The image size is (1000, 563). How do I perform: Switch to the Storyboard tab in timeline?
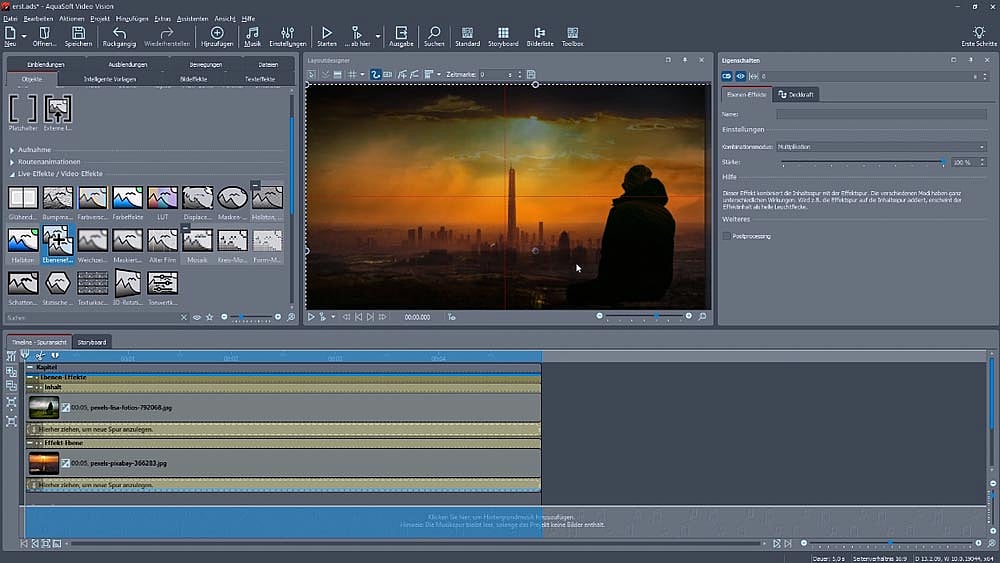point(92,342)
